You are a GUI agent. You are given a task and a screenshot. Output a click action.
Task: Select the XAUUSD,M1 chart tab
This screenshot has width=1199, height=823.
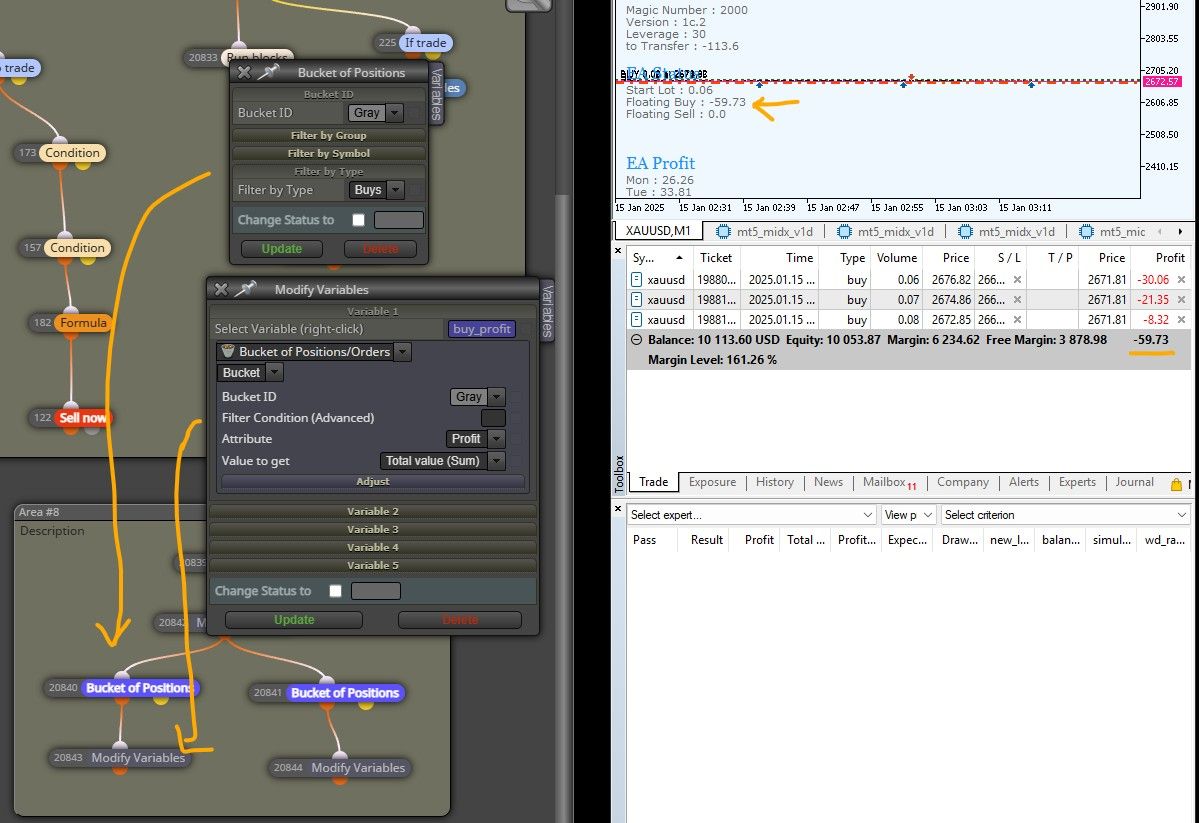pos(658,231)
